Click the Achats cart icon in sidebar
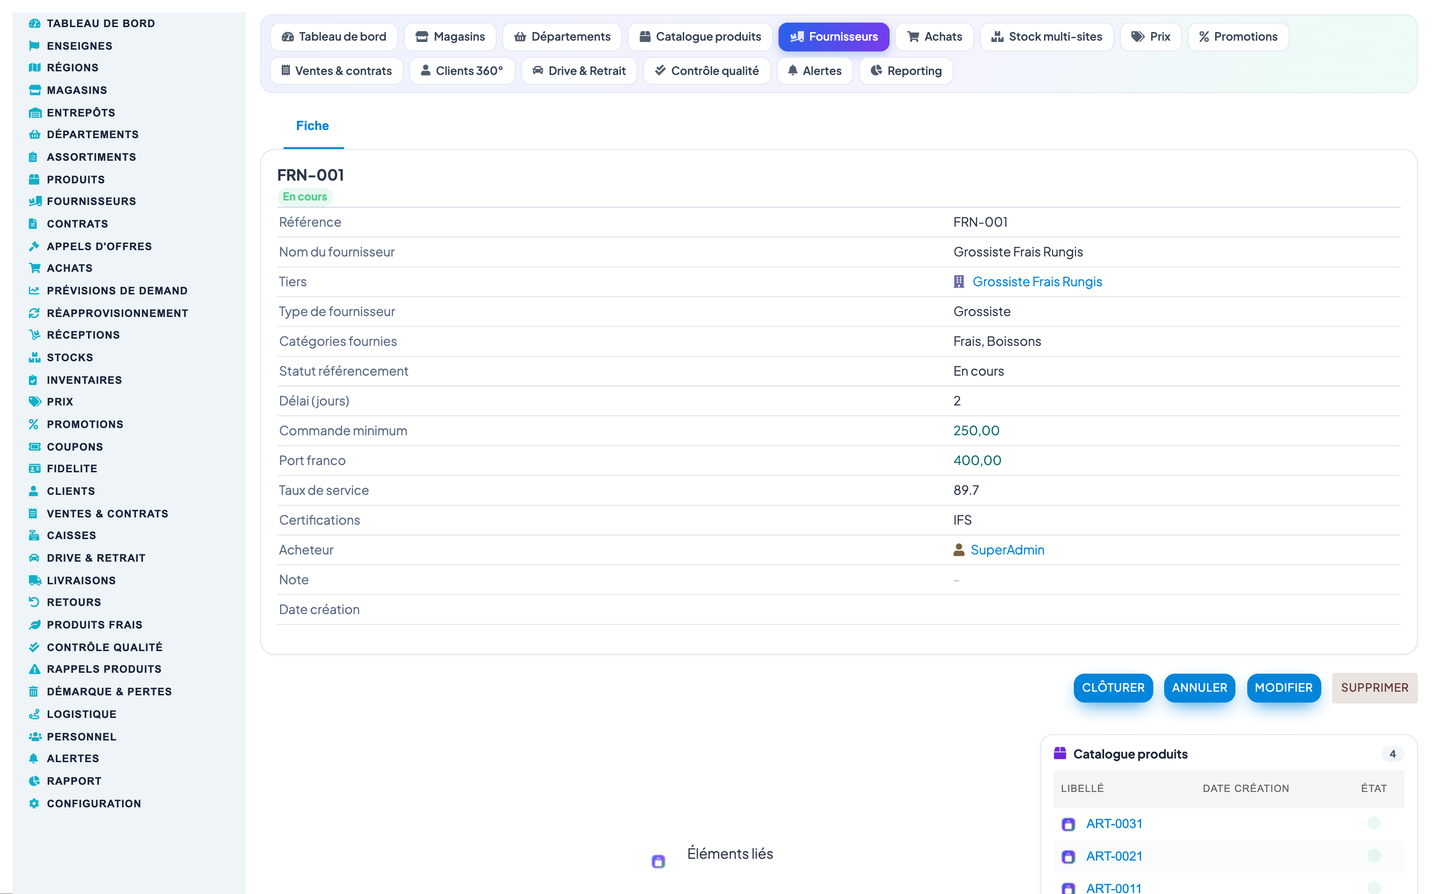 [35, 268]
